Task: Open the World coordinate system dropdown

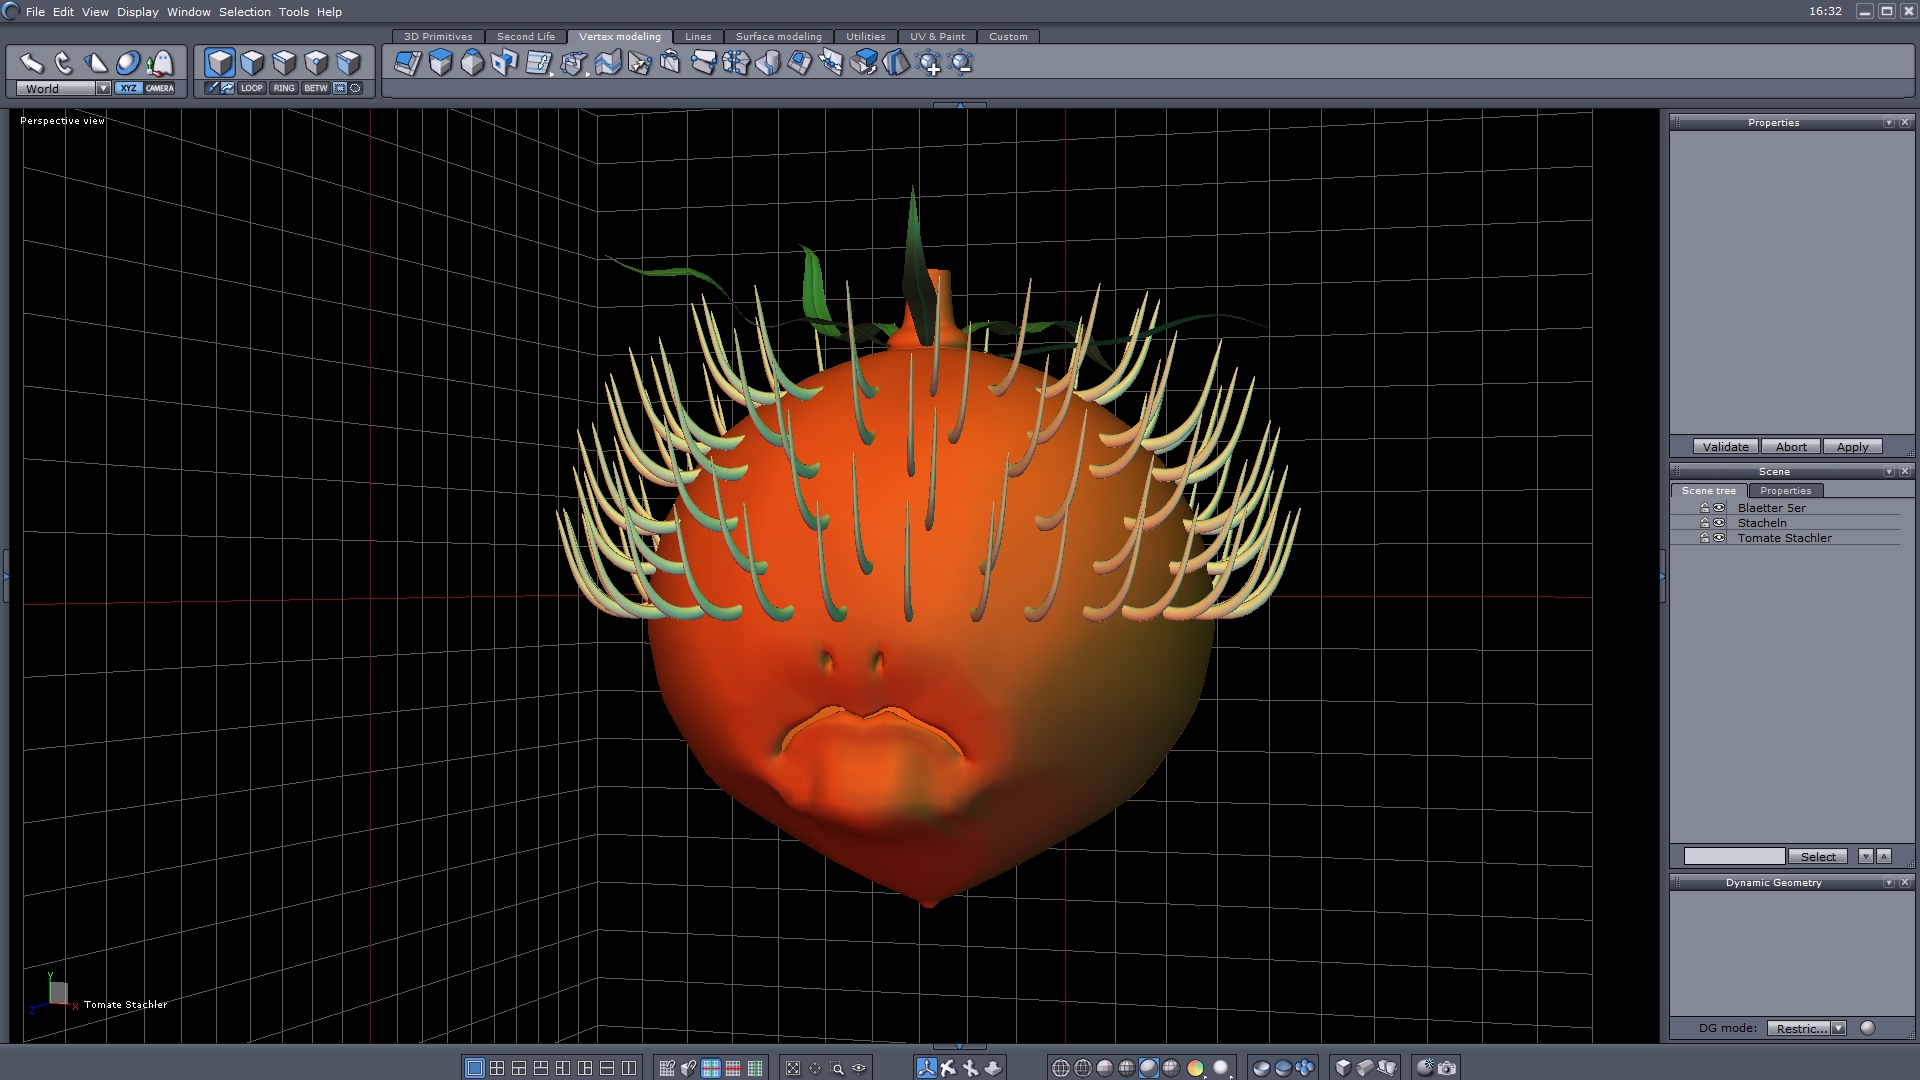Action: 103,88
